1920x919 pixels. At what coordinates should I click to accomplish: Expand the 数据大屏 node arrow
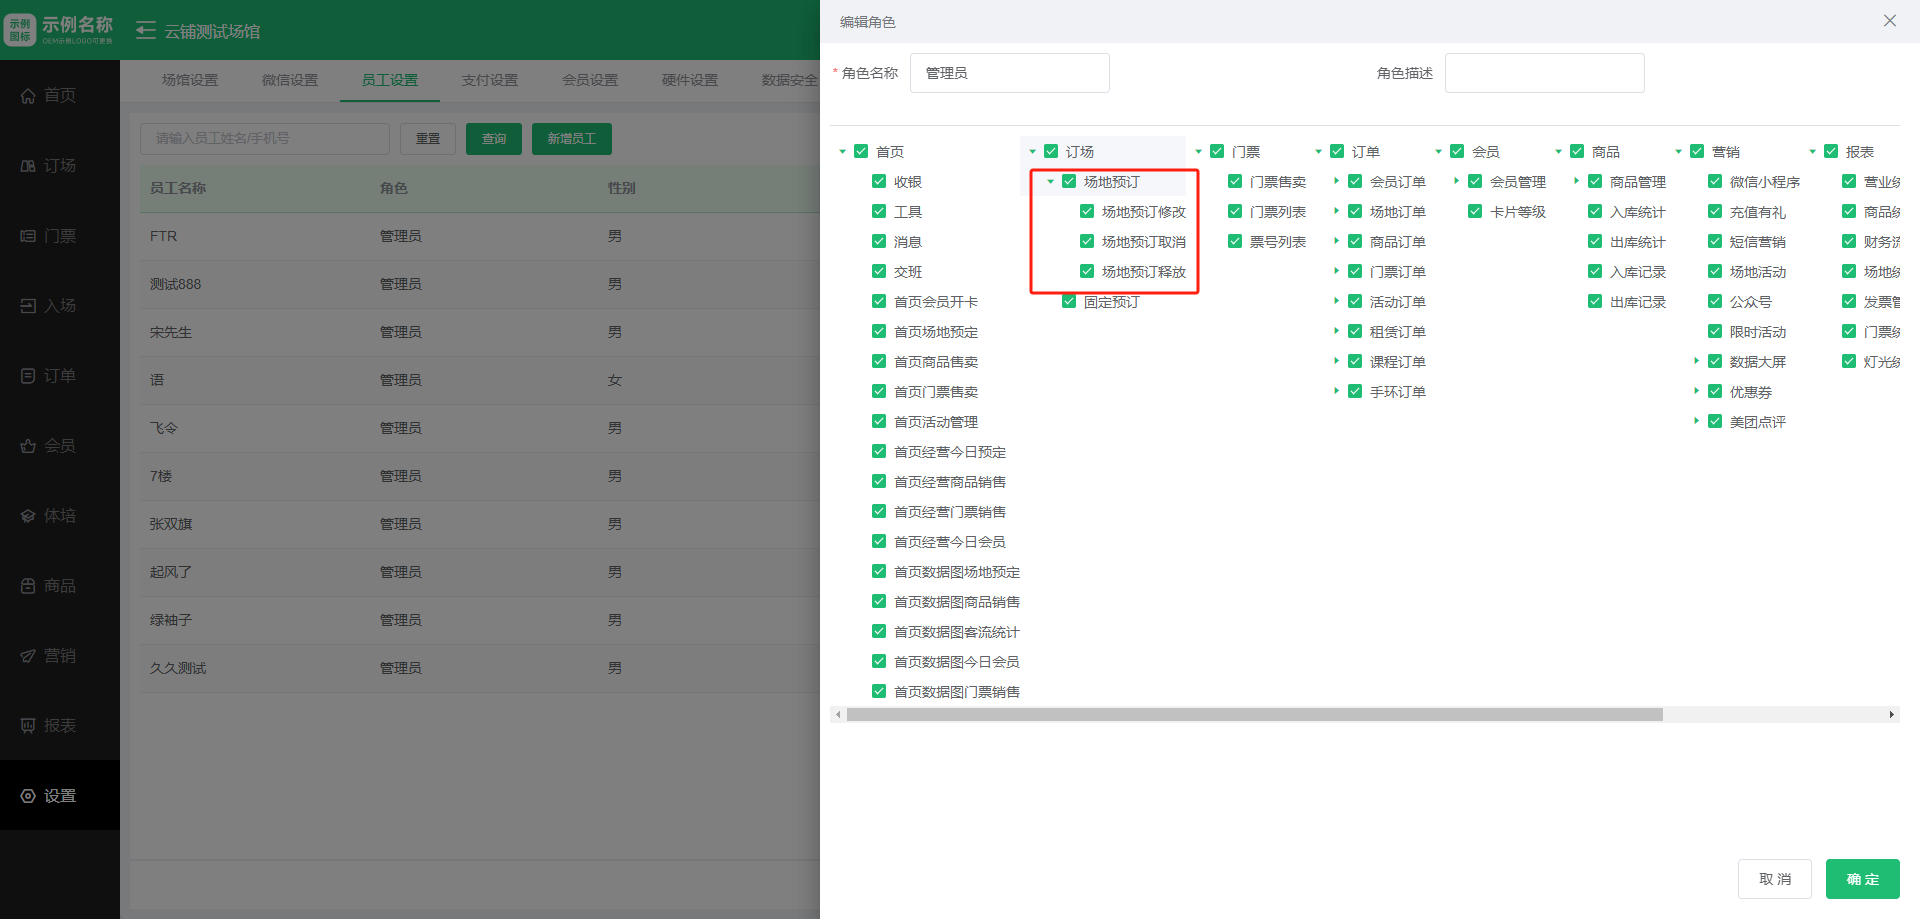[x=1697, y=361]
